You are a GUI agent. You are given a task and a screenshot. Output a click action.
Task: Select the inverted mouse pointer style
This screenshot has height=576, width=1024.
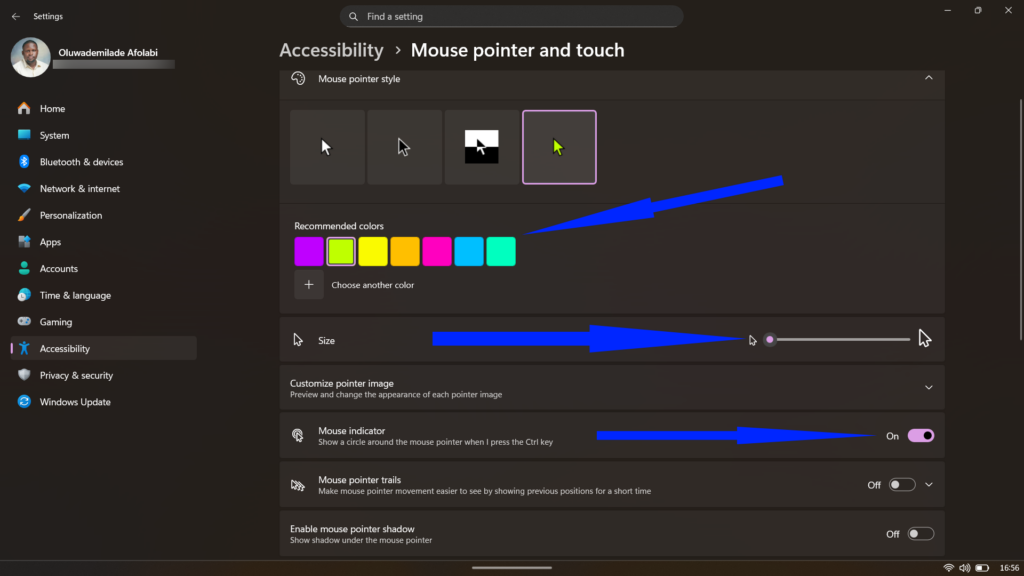pyautogui.click(x=482, y=147)
